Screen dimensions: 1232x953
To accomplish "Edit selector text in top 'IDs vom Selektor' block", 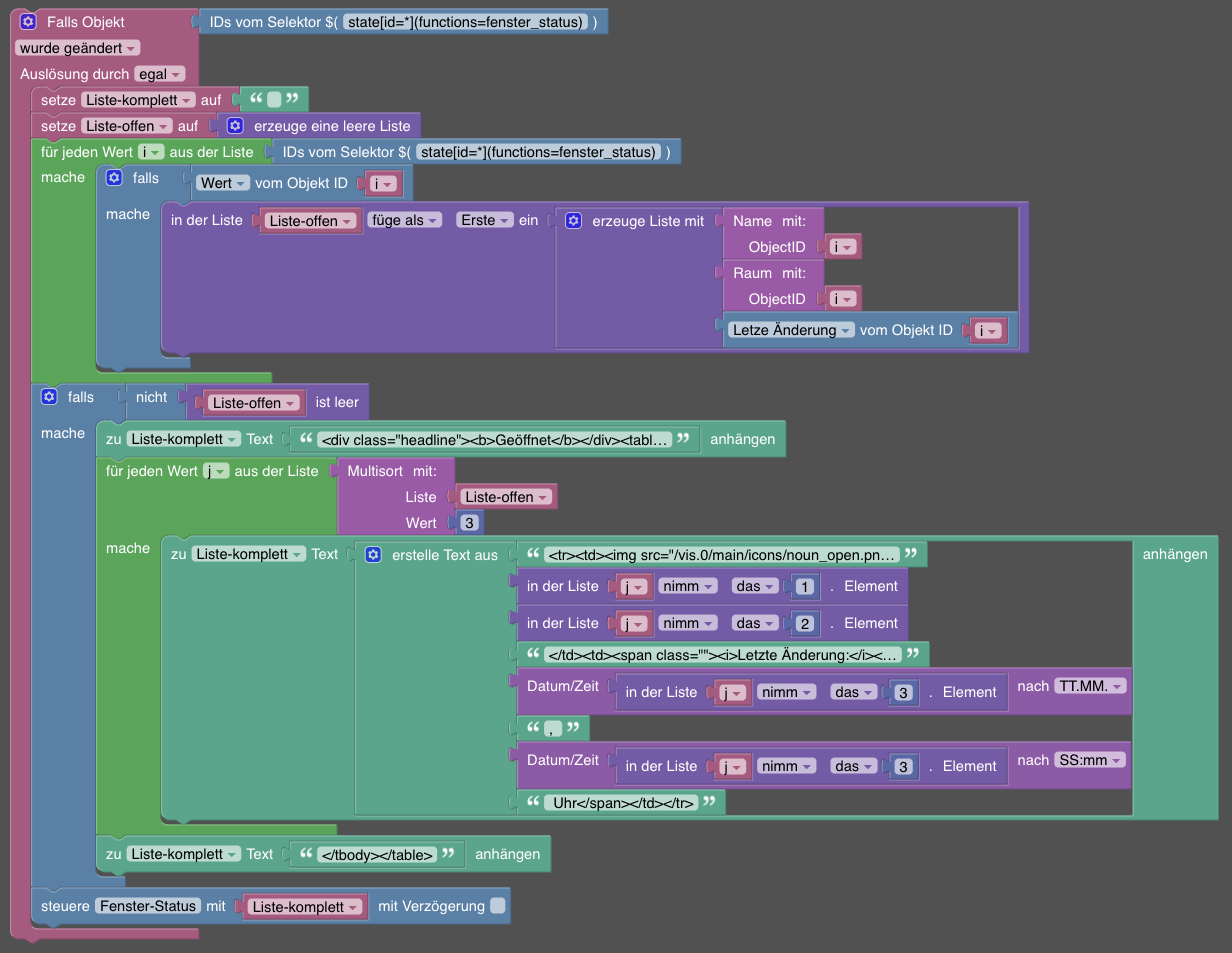I will click(464, 22).
